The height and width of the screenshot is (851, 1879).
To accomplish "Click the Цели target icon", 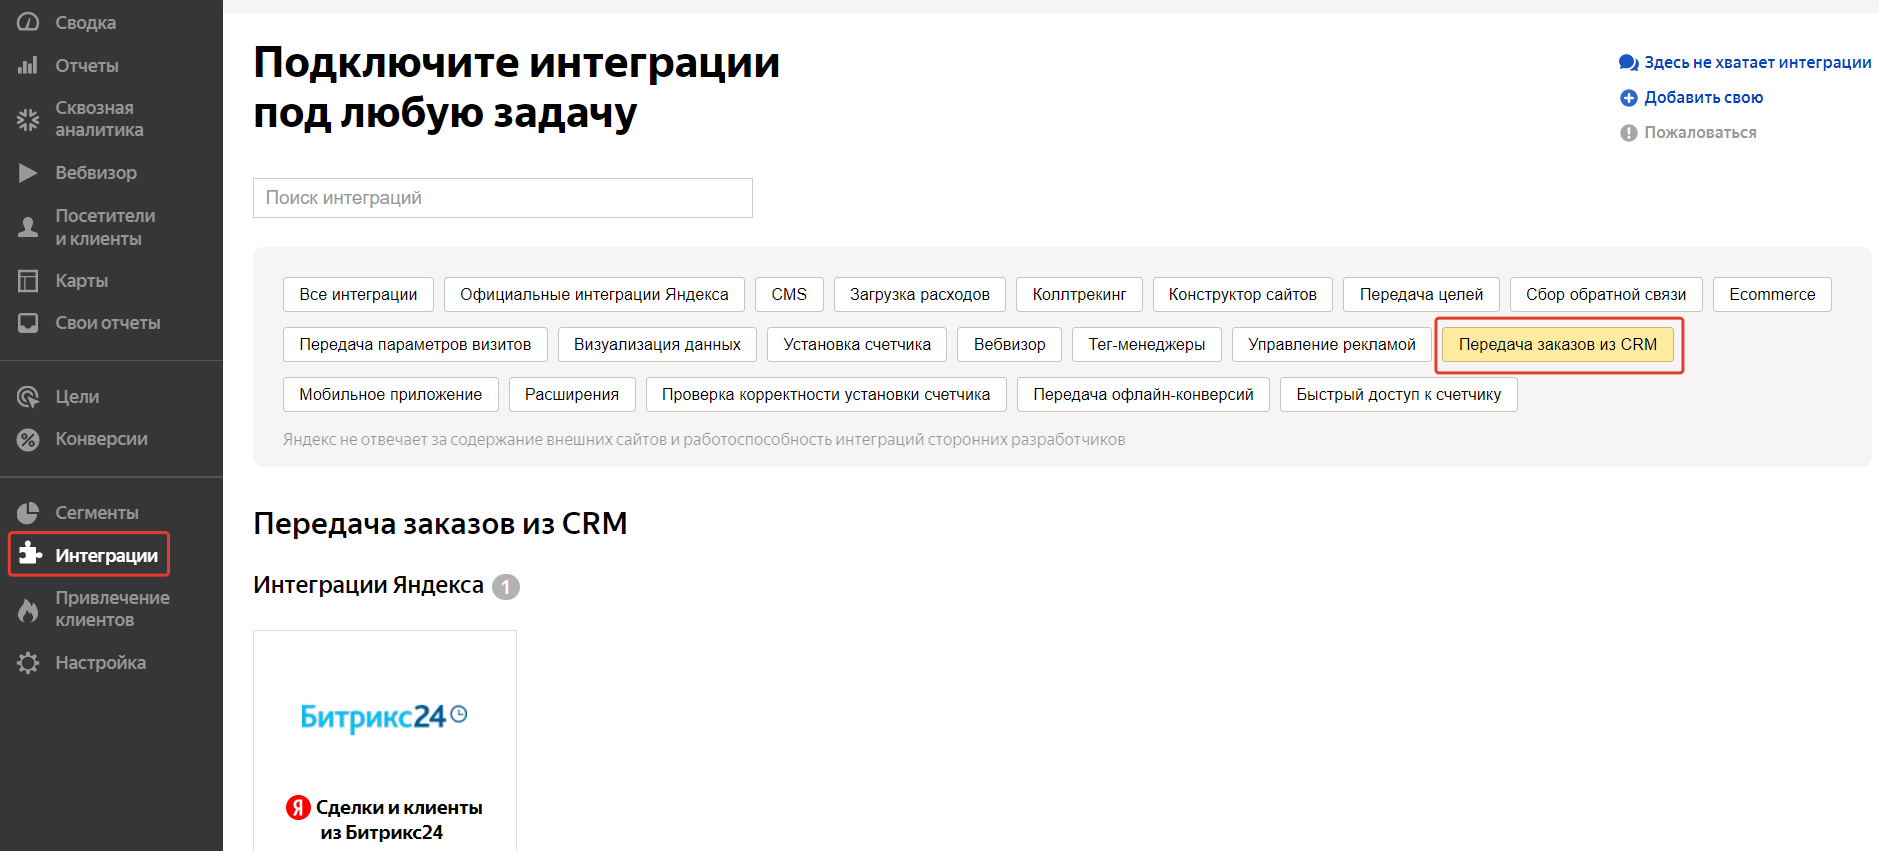I will [x=28, y=397].
